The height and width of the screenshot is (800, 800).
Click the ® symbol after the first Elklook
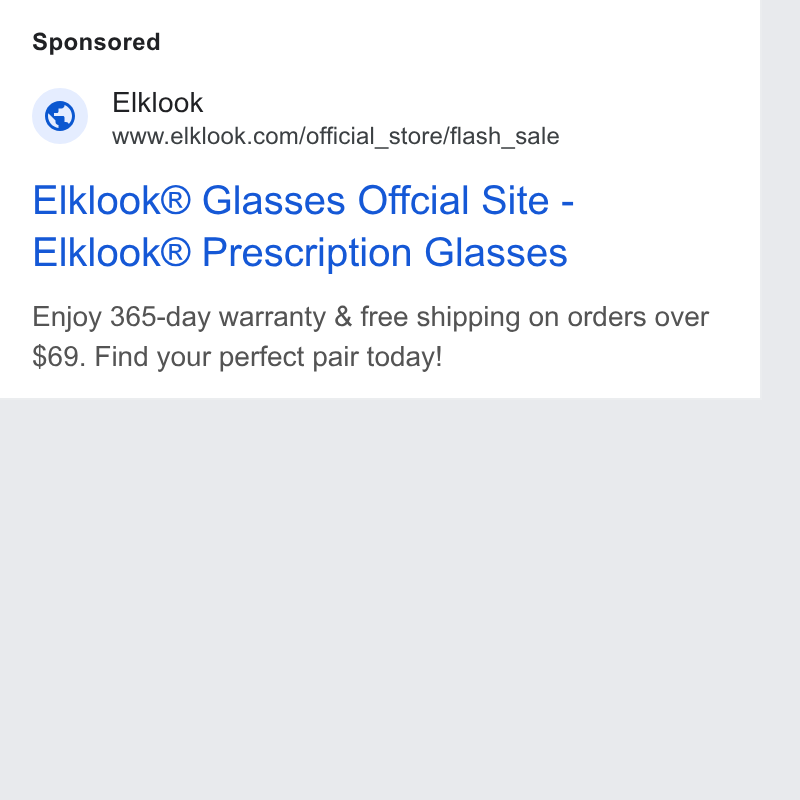coord(176,198)
